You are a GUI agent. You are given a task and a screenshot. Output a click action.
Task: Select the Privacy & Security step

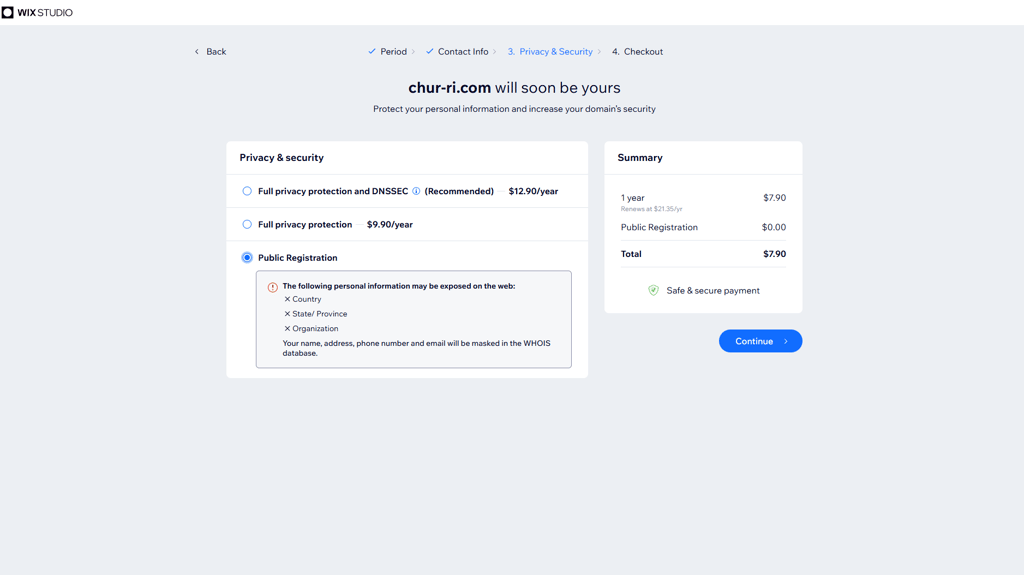(x=550, y=52)
